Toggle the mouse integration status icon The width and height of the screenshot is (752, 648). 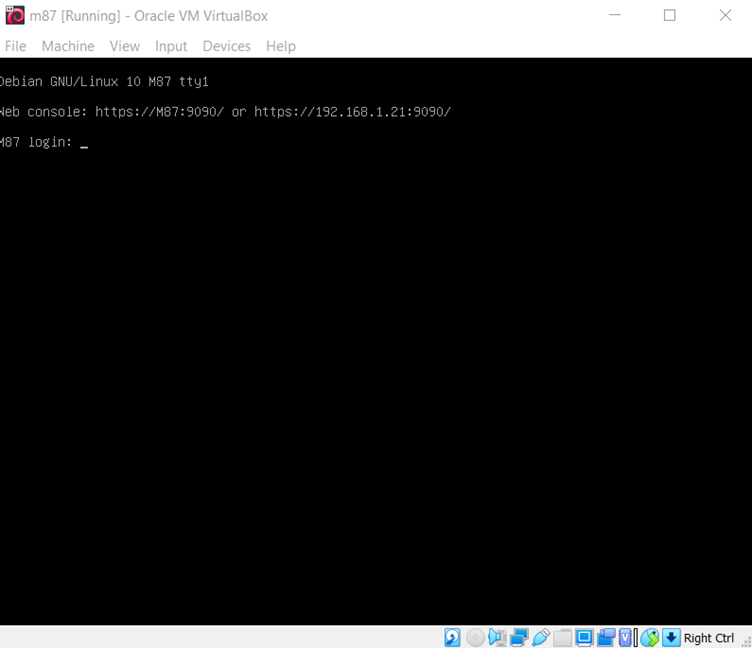click(x=650, y=637)
